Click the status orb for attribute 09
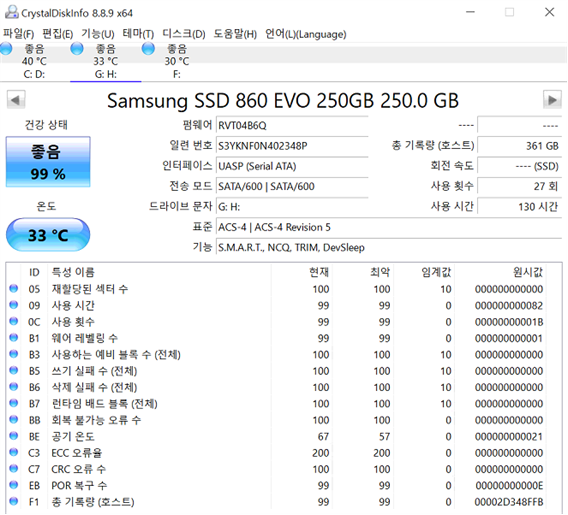The height and width of the screenshot is (515, 568). [14, 305]
